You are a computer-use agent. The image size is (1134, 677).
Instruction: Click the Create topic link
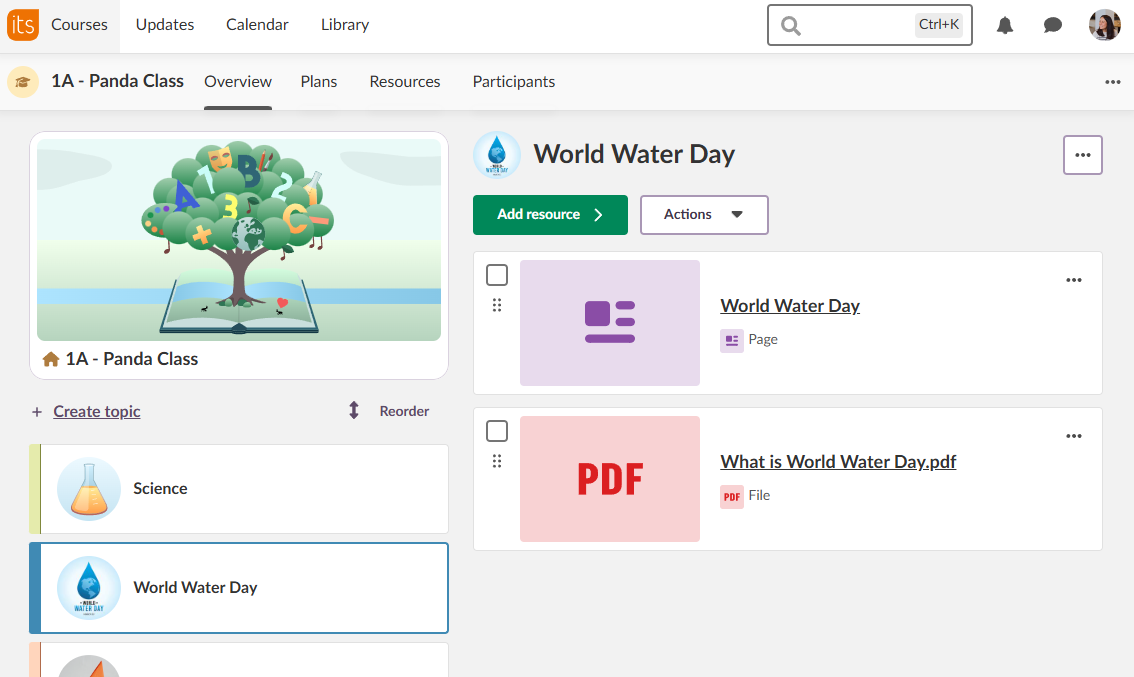coord(97,412)
